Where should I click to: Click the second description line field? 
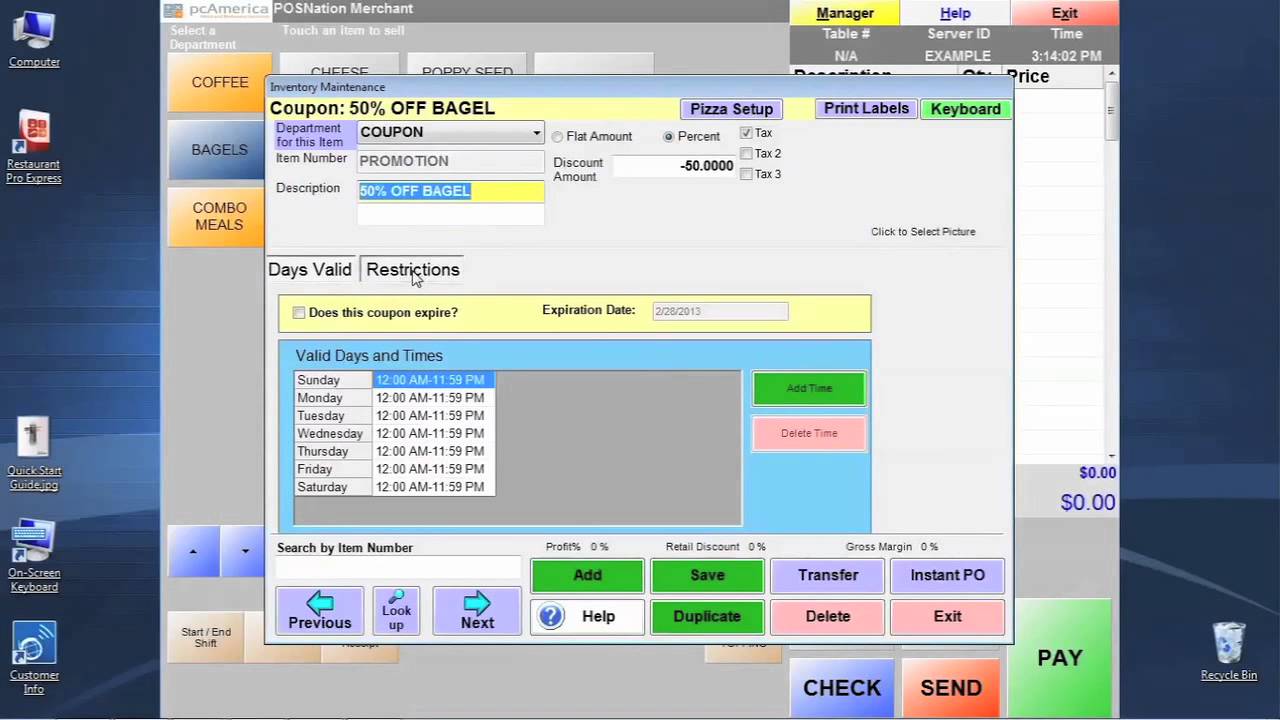coord(451,214)
